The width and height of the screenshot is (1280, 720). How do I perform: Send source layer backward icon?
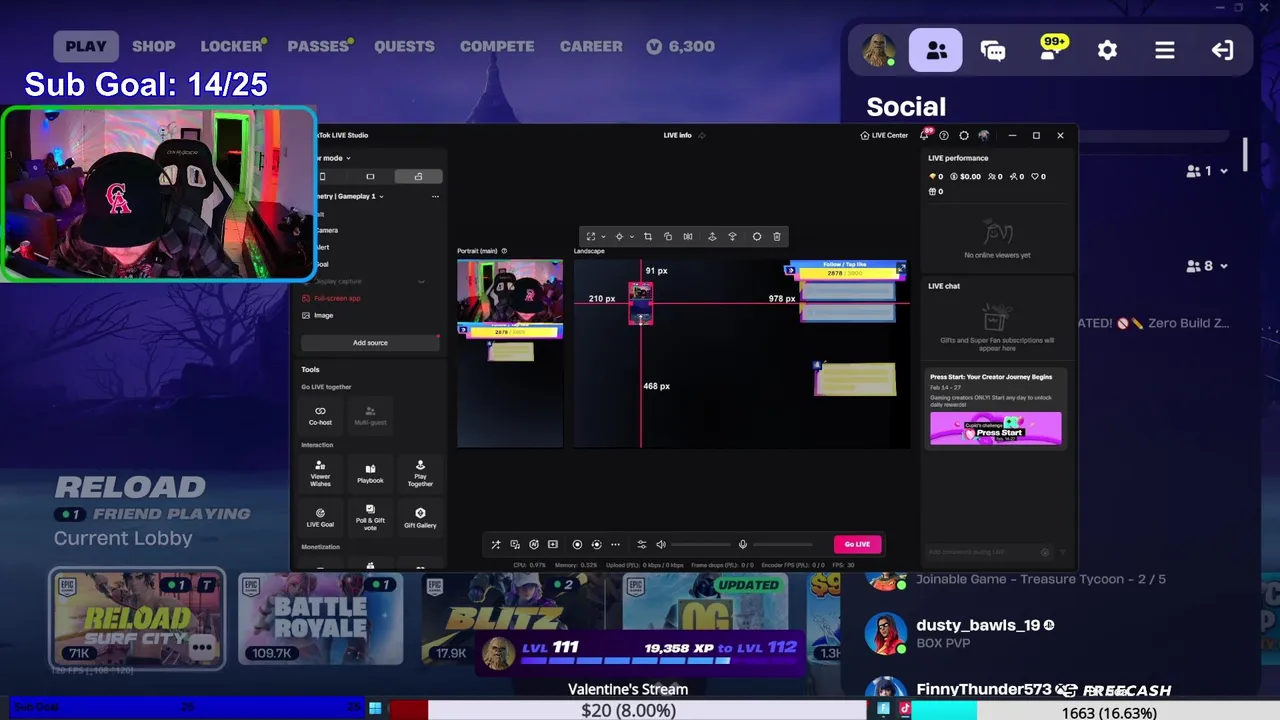click(732, 236)
